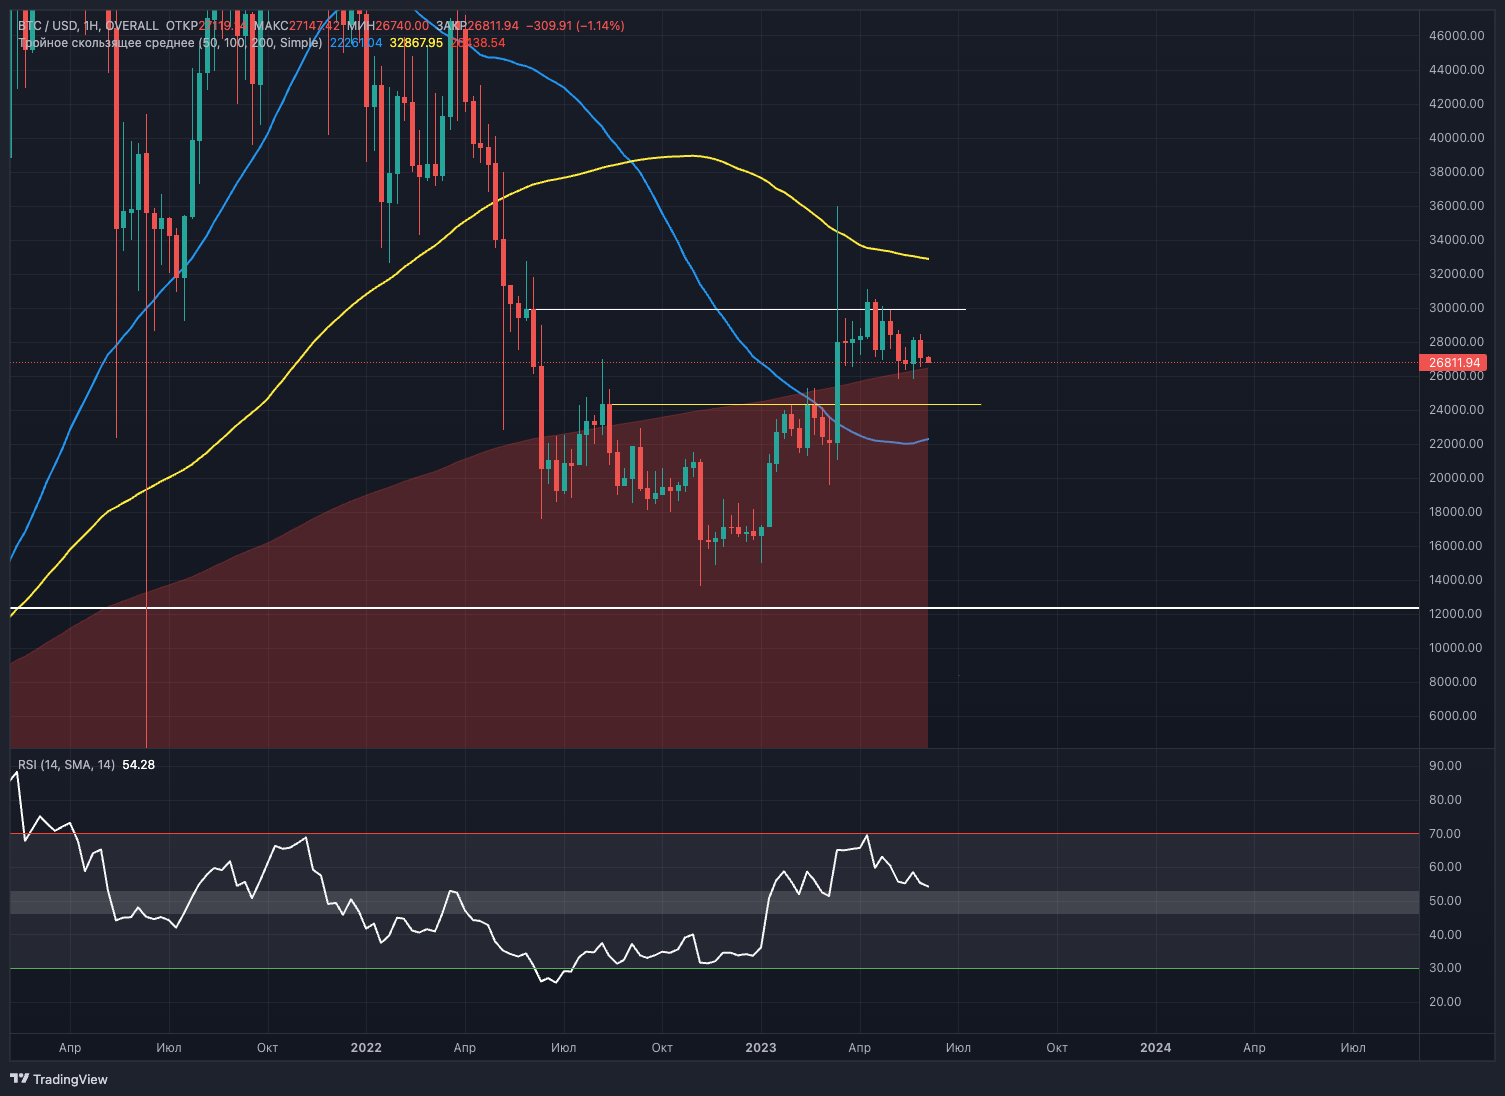Open the triple moving average indicator legend

170,43
